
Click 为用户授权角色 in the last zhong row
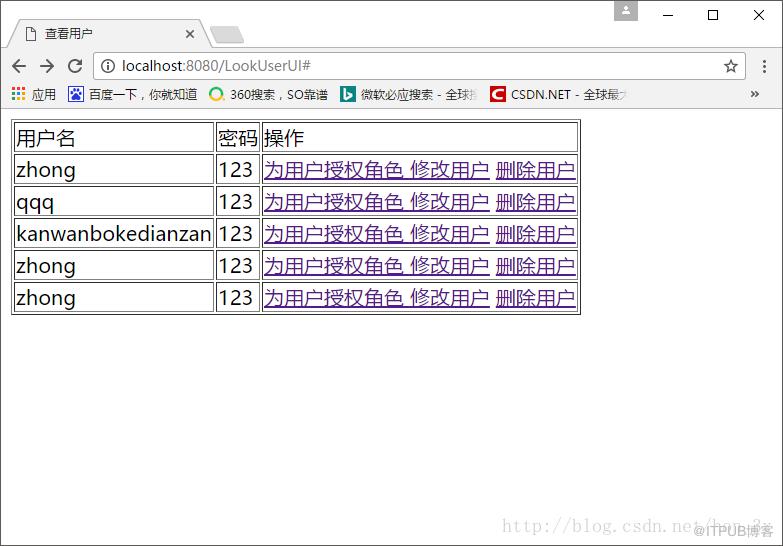(334, 298)
